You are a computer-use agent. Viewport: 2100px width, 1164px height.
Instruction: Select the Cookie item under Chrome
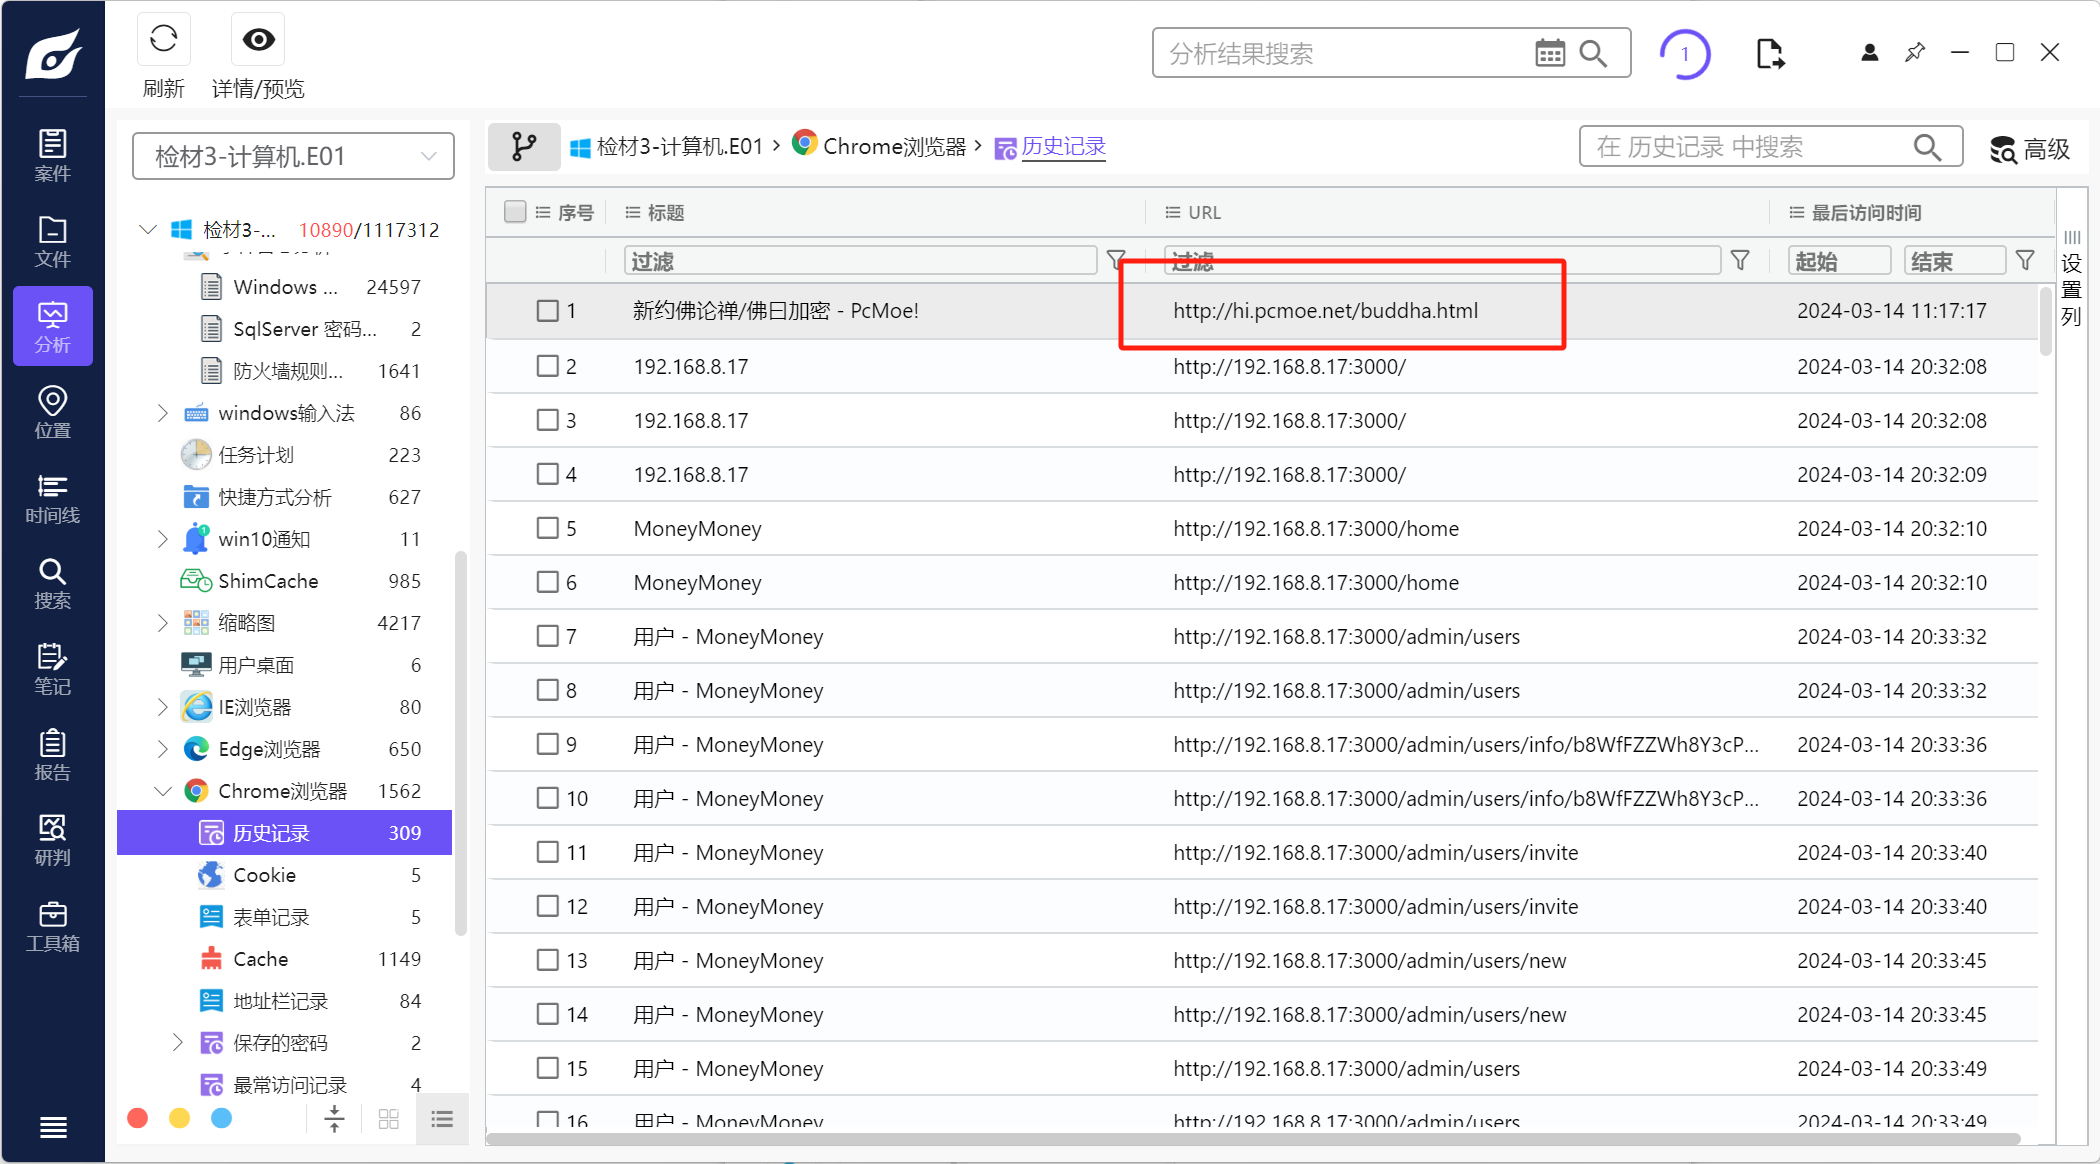click(264, 875)
